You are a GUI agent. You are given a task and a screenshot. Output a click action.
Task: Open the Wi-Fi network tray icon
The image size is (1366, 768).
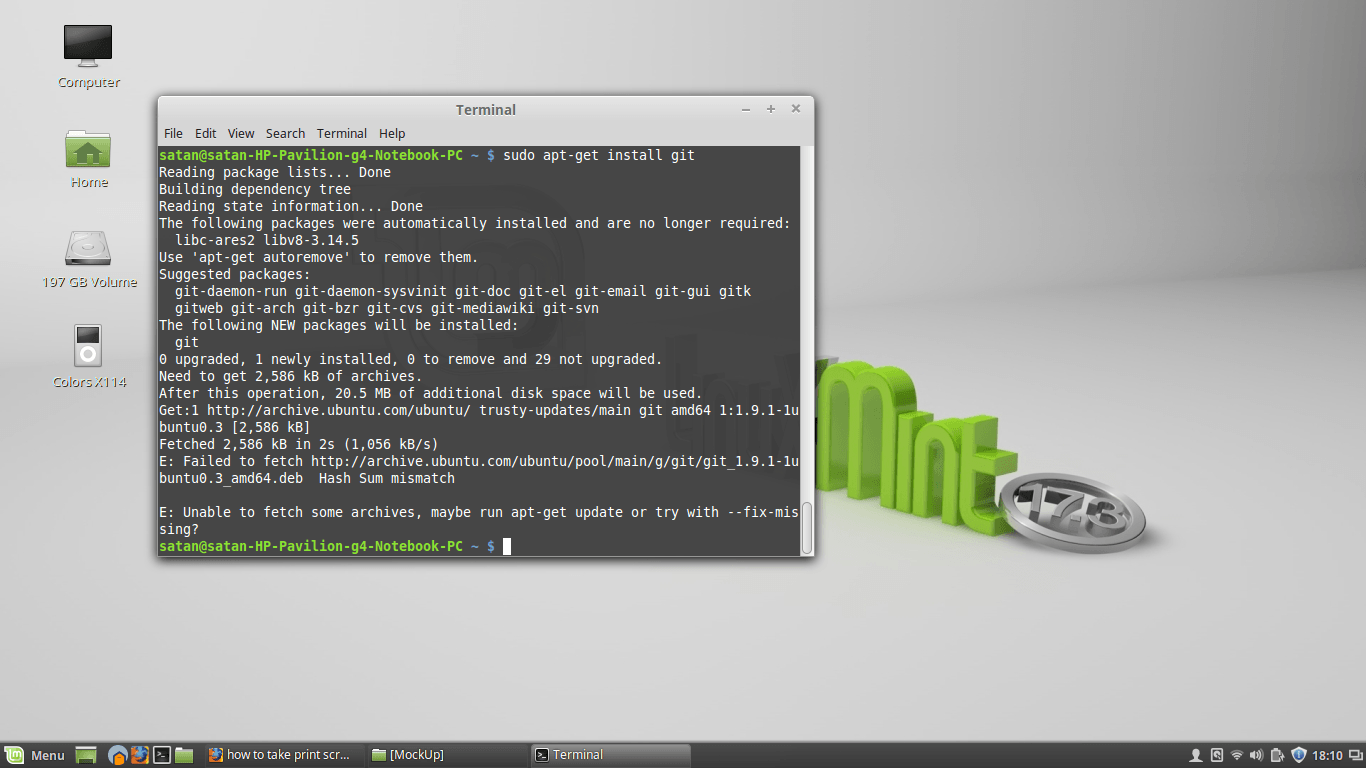[1237, 755]
